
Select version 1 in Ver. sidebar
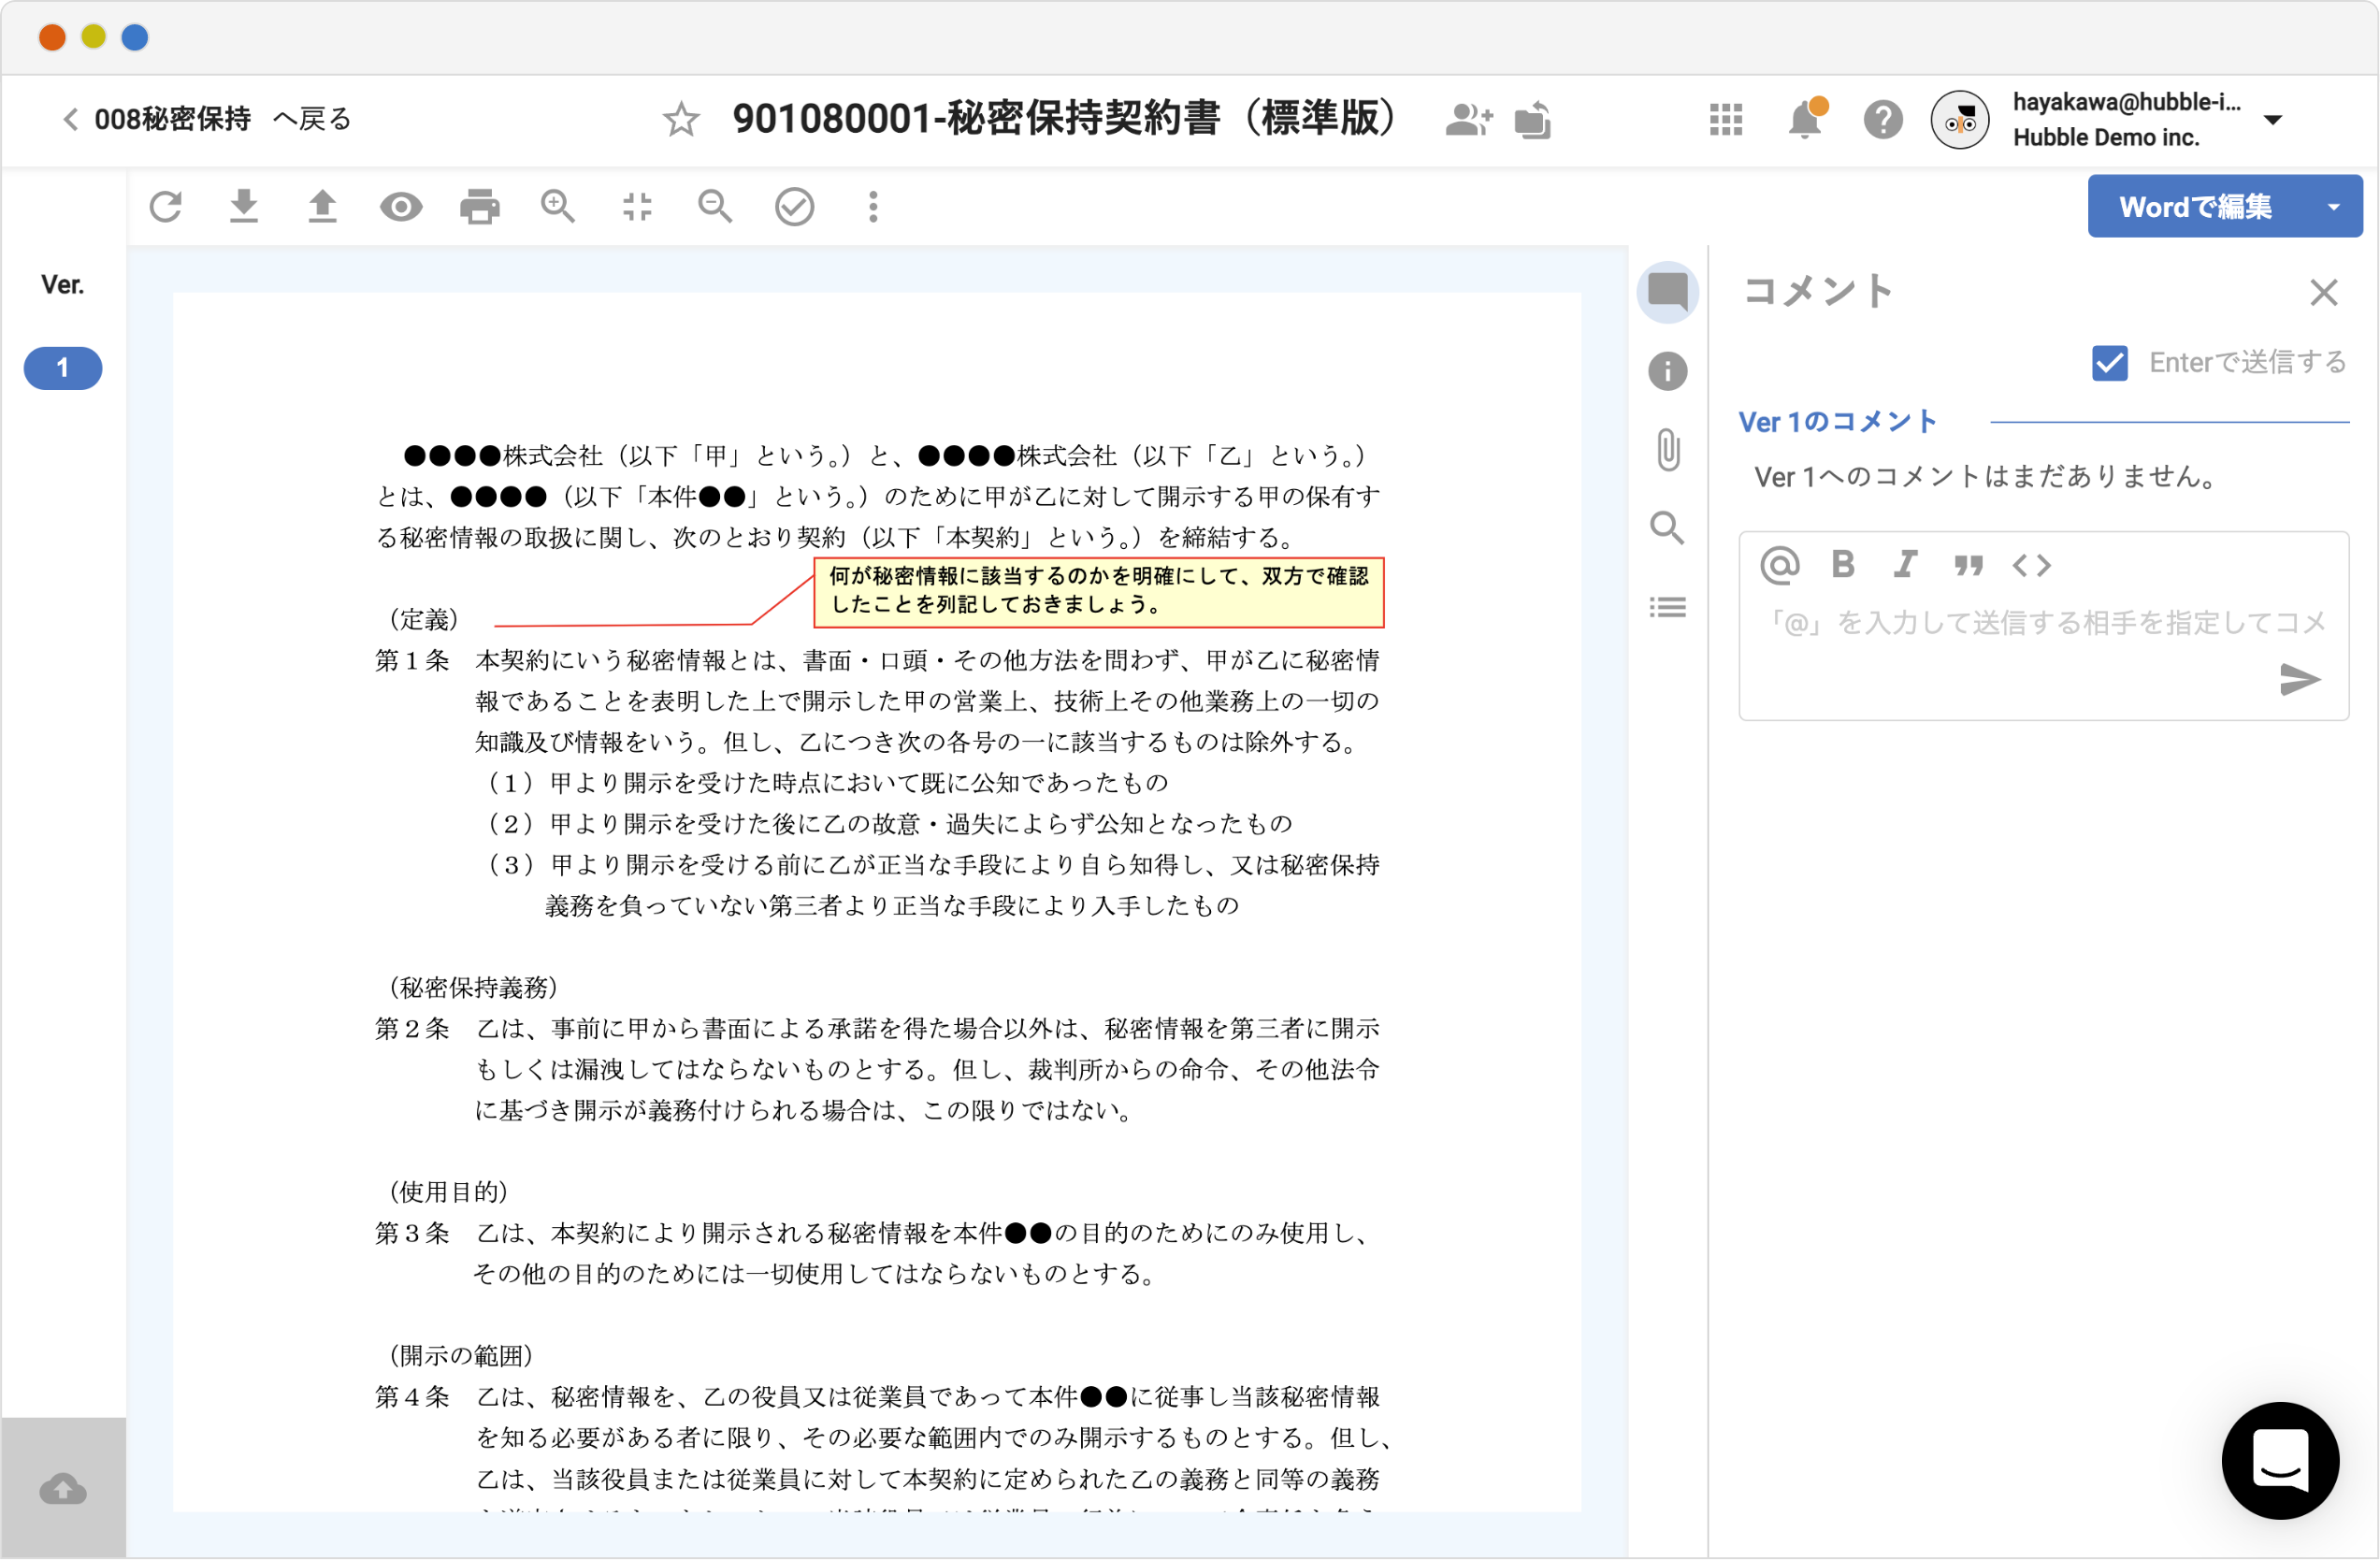point(63,368)
